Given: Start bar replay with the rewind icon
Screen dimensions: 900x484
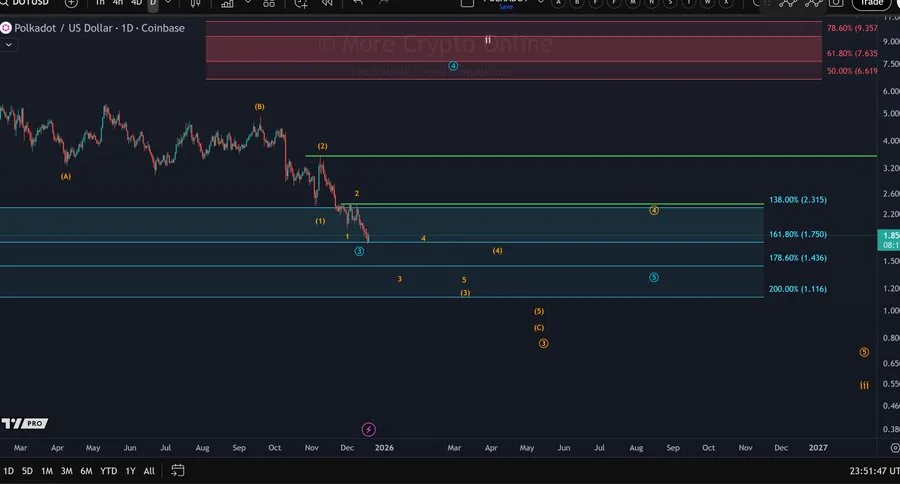Looking at the screenshot, I should pyautogui.click(x=327, y=3).
